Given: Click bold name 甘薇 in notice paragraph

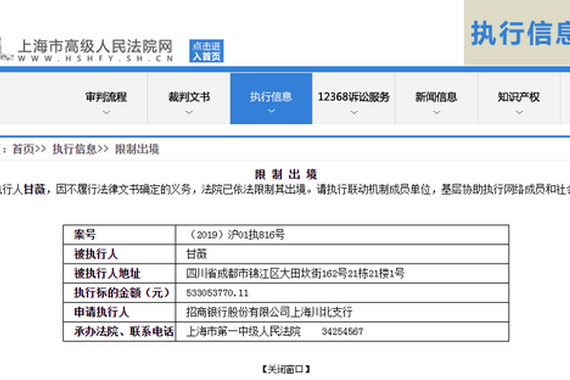Looking at the screenshot, I should pyautogui.click(x=35, y=189).
